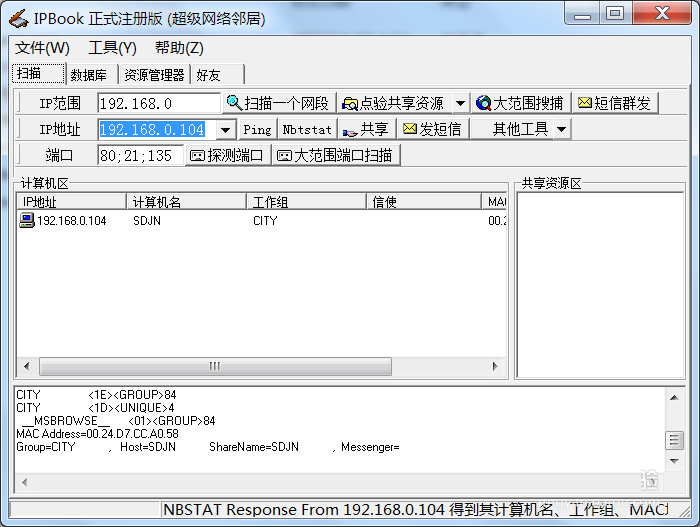Image resolution: width=700 pixels, height=527 pixels.
Task: Open the IP地址 combo box dropdown
Action: (225, 130)
